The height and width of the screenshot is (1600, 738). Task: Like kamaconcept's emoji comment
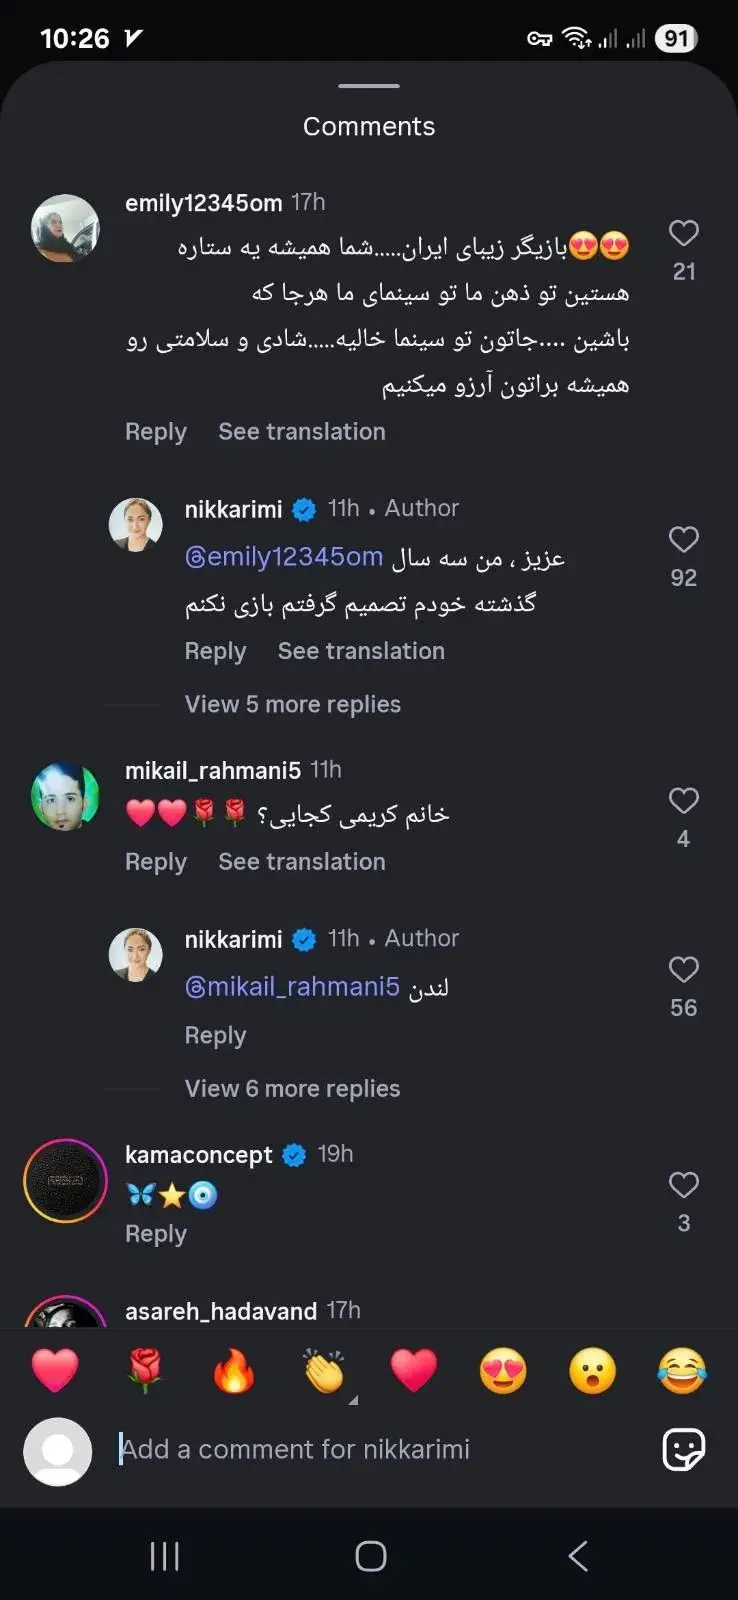(x=683, y=1185)
